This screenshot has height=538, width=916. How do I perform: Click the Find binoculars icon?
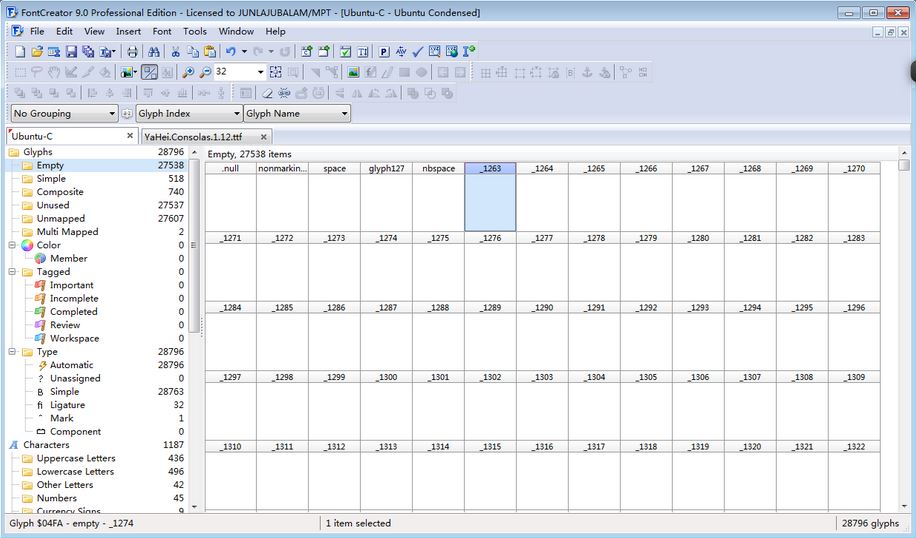[x=153, y=51]
